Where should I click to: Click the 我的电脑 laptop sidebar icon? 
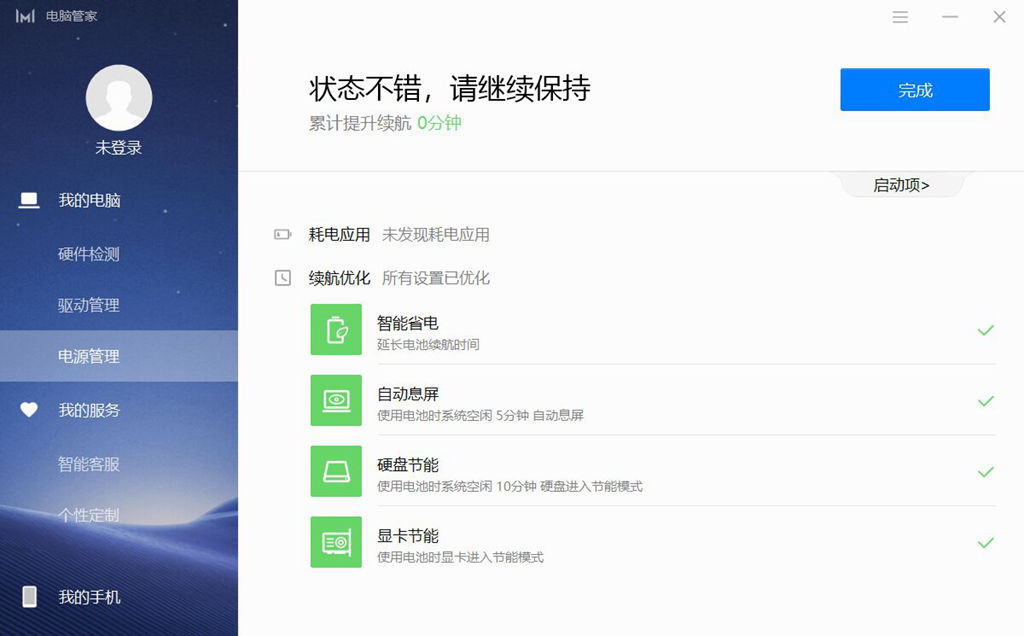pyautogui.click(x=28, y=200)
